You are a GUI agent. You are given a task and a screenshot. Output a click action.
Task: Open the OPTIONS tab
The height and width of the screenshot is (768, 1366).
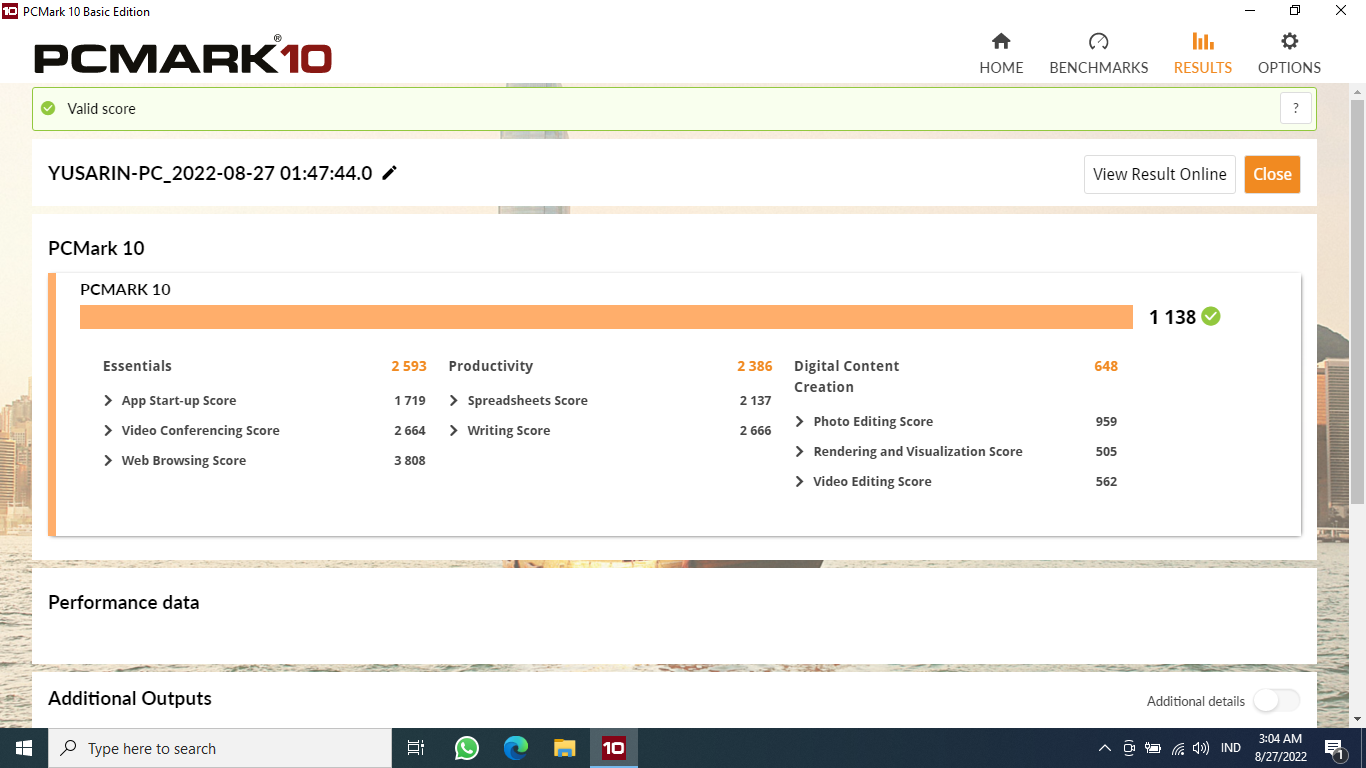[x=1289, y=54]
